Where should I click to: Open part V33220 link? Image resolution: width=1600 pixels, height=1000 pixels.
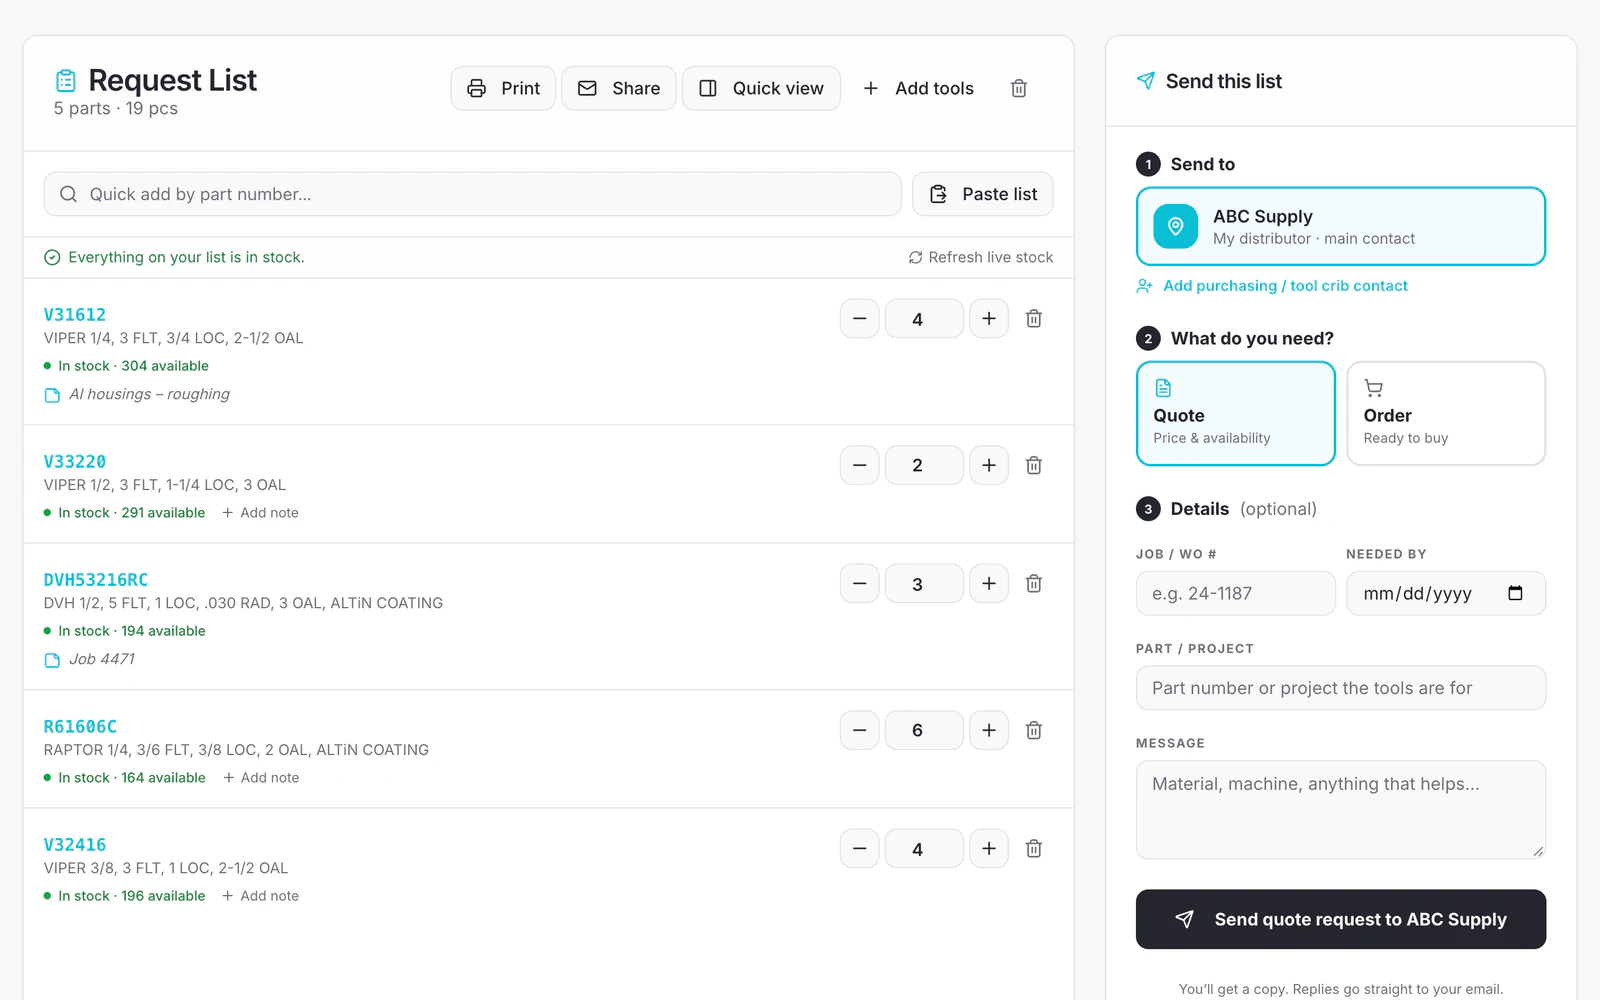(75, 461)
